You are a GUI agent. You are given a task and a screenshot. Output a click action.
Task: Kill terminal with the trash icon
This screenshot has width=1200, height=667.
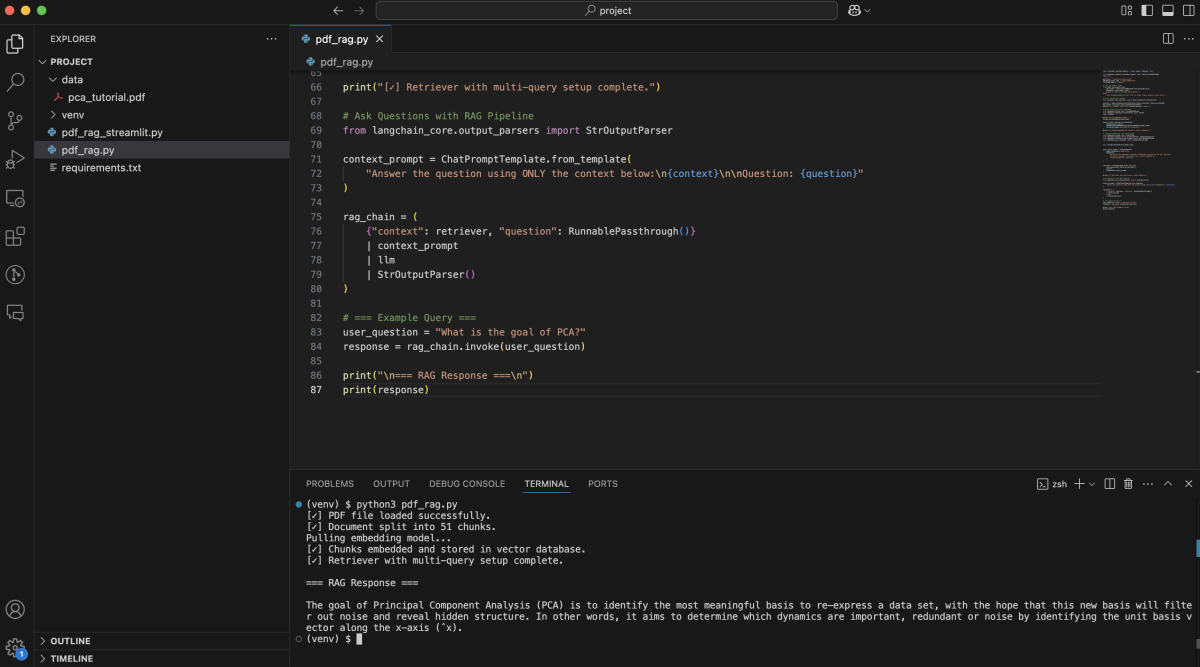pos(1128,484)
